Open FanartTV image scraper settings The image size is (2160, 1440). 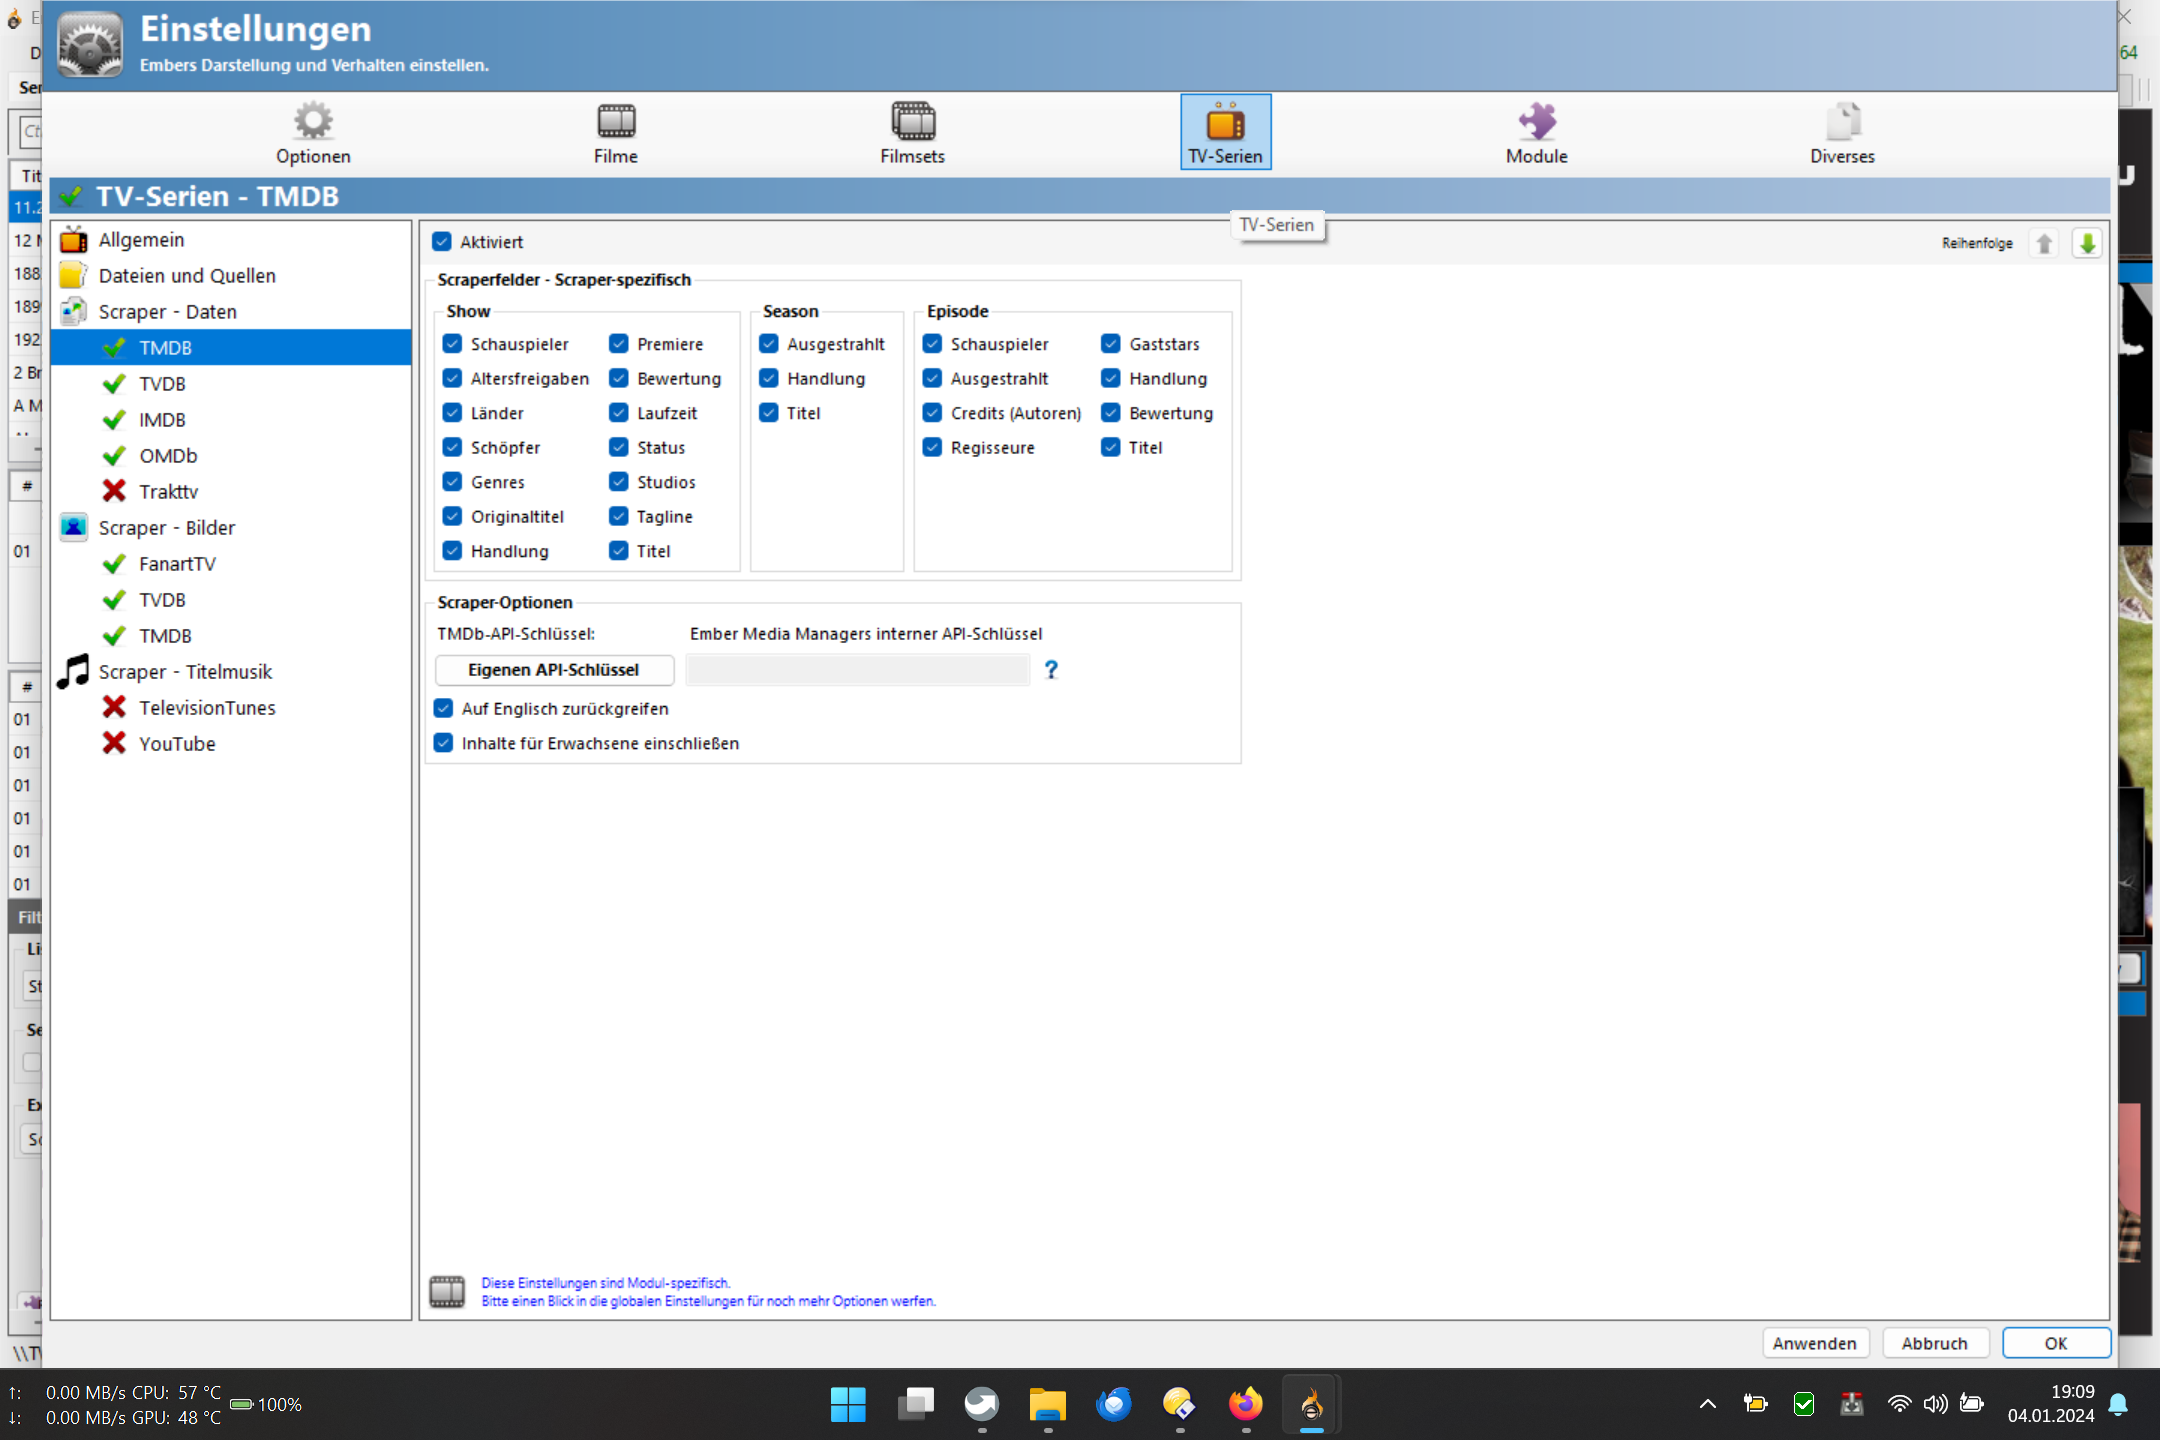point(177,564)
